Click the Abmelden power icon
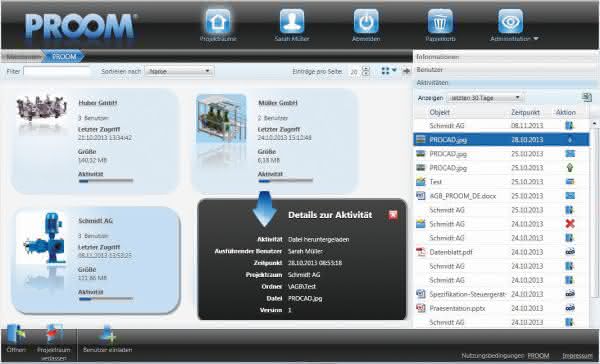600x364 pixels. tap(366, 21)
